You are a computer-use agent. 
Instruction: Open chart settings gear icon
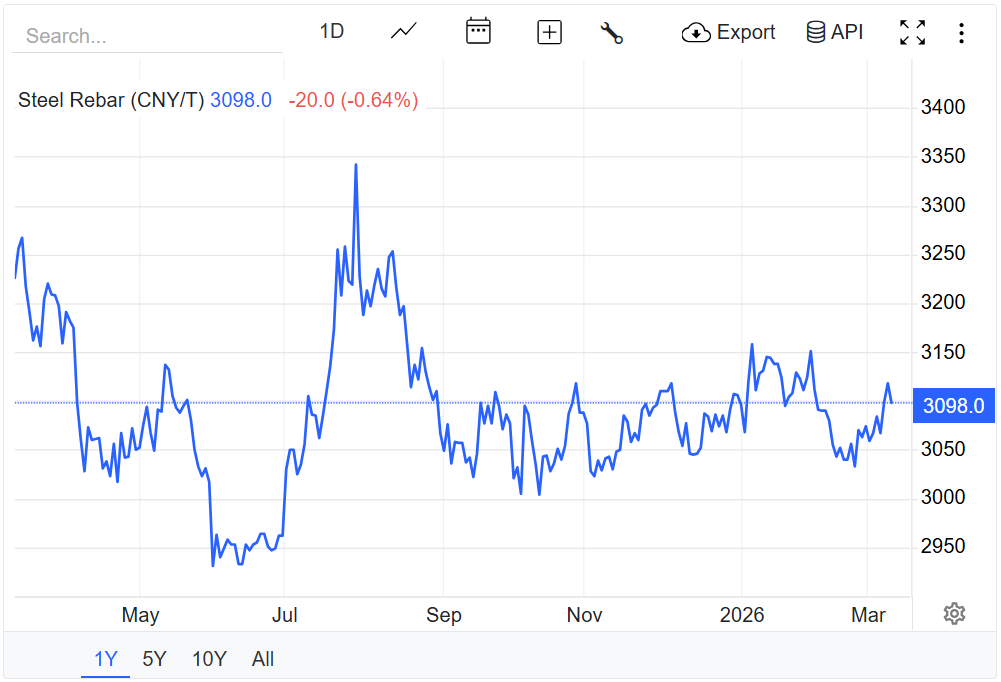[954, 613]
